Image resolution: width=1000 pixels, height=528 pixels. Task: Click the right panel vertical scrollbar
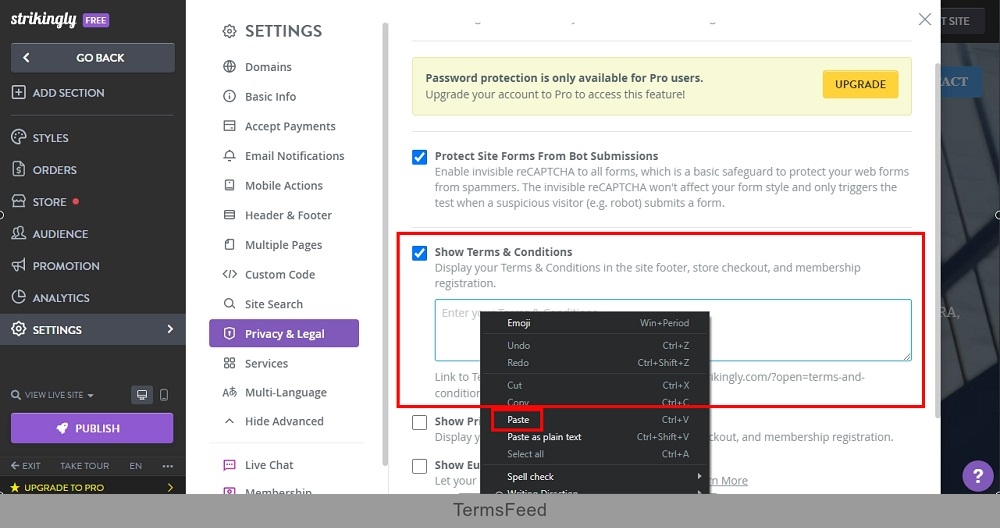coord(938,241)
